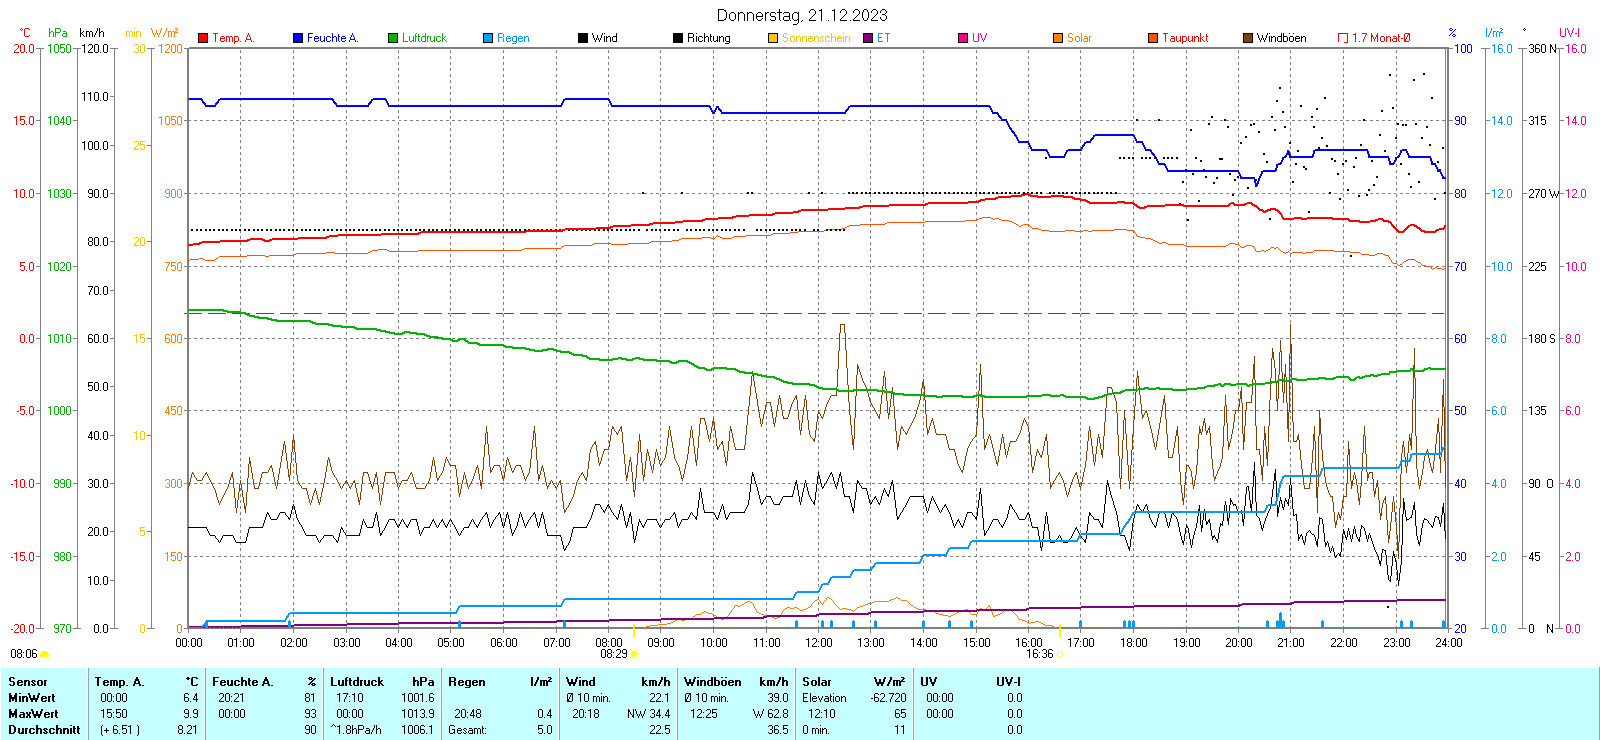Click the Sensor header in the stats table
The width and height of the screenshot is (1600, 740).
pyautogui.click(x=28, y=682)
